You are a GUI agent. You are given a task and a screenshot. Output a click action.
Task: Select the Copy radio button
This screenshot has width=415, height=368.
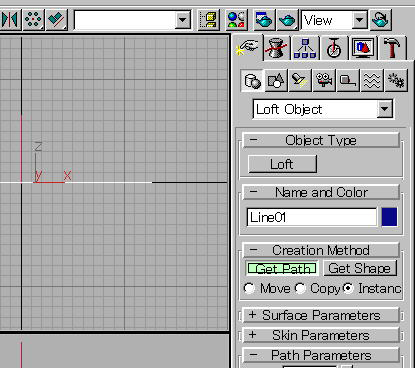[x=300, y=288]
